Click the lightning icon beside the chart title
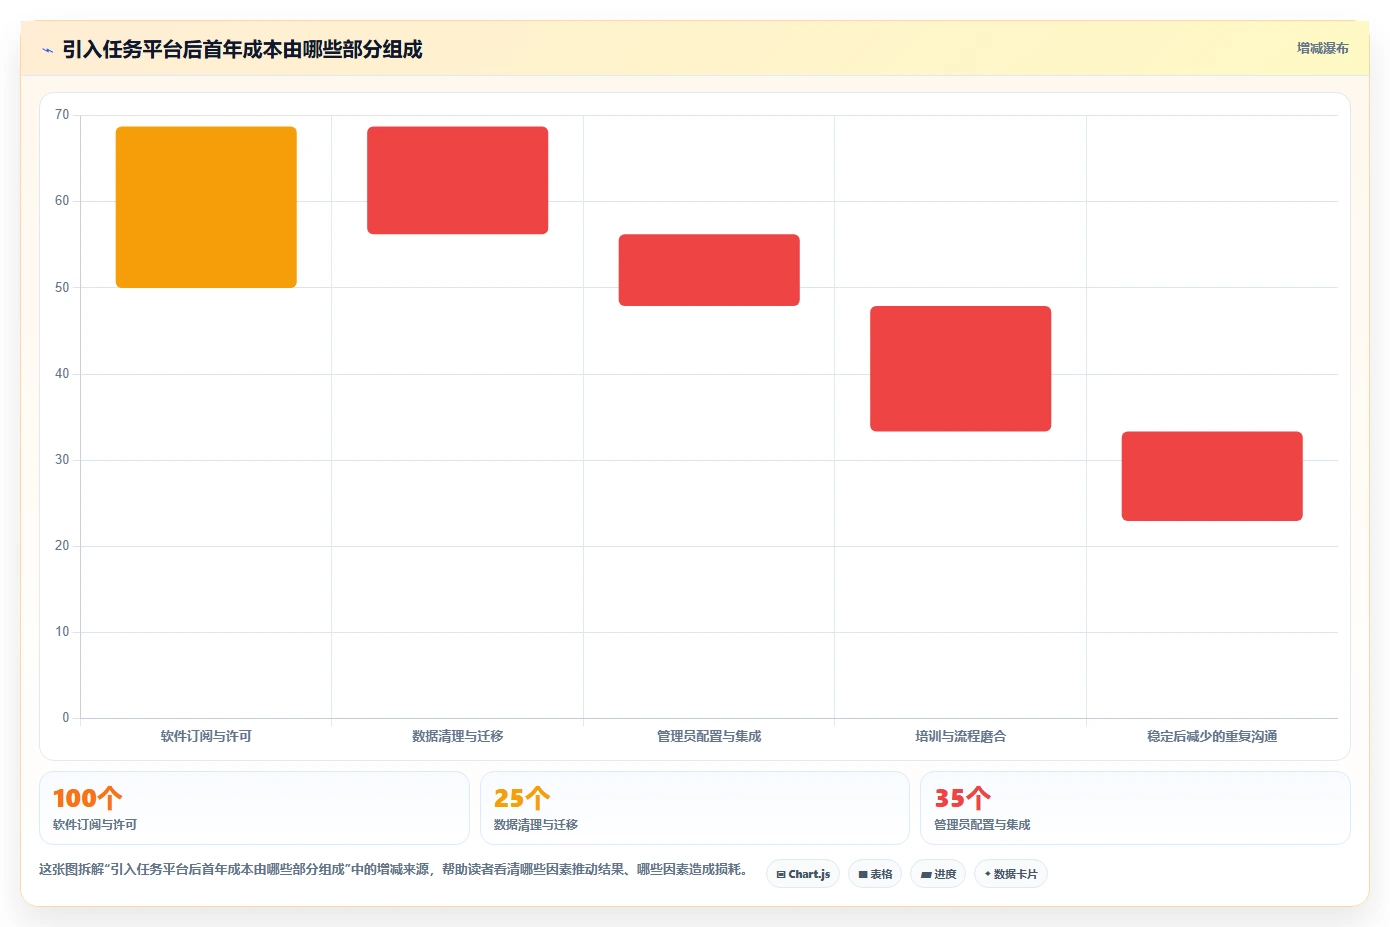 point(47,50)
